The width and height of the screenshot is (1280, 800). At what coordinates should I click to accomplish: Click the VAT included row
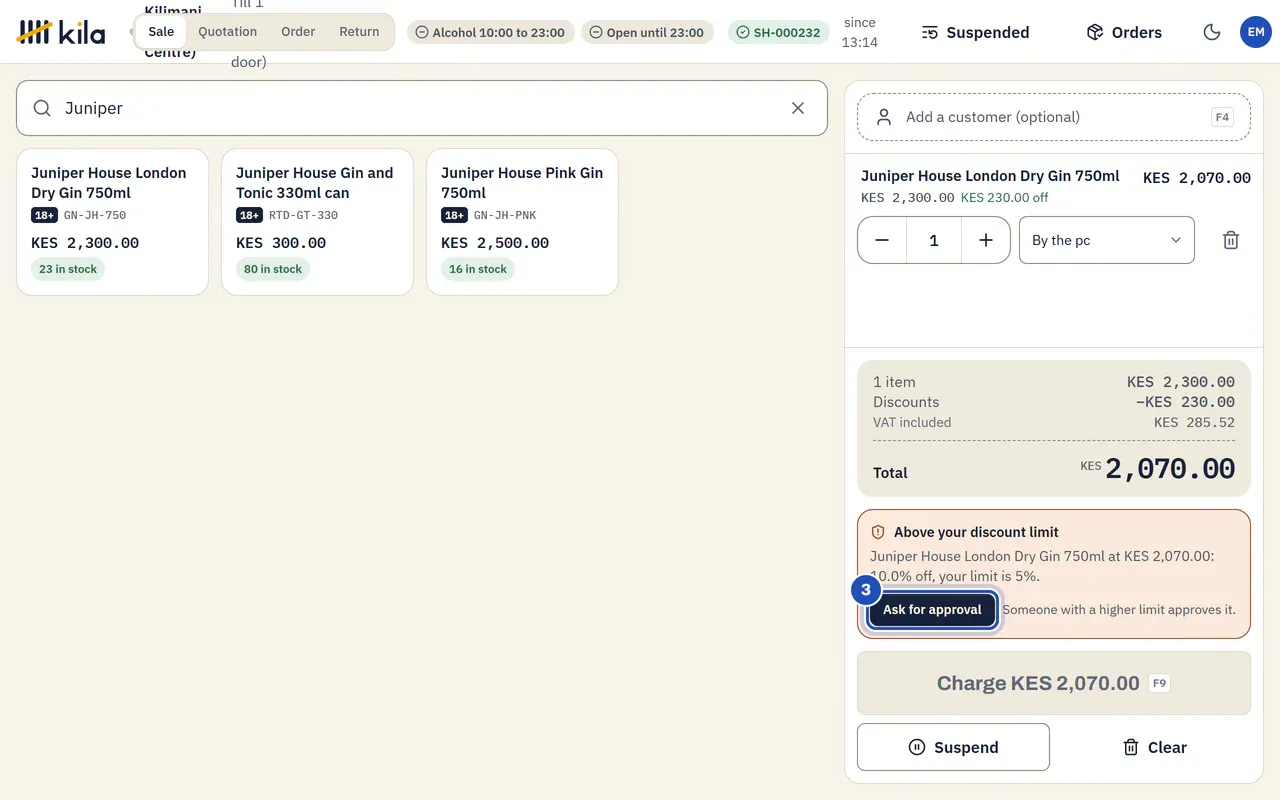pos(1054,422)
